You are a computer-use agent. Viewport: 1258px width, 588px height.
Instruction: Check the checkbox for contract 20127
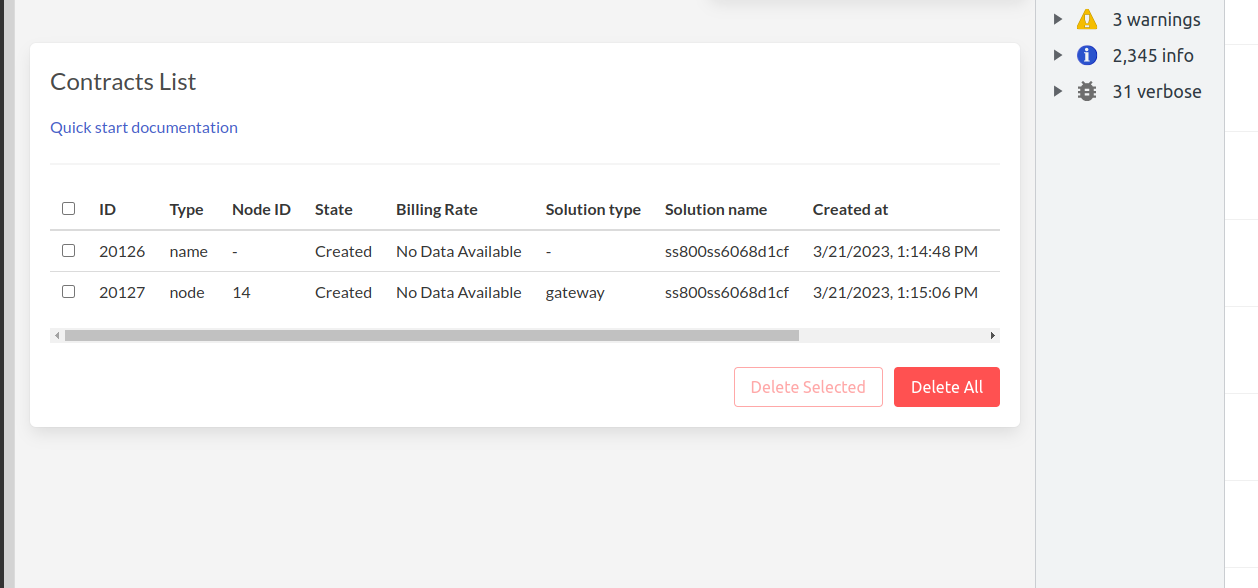click(68, 291)
